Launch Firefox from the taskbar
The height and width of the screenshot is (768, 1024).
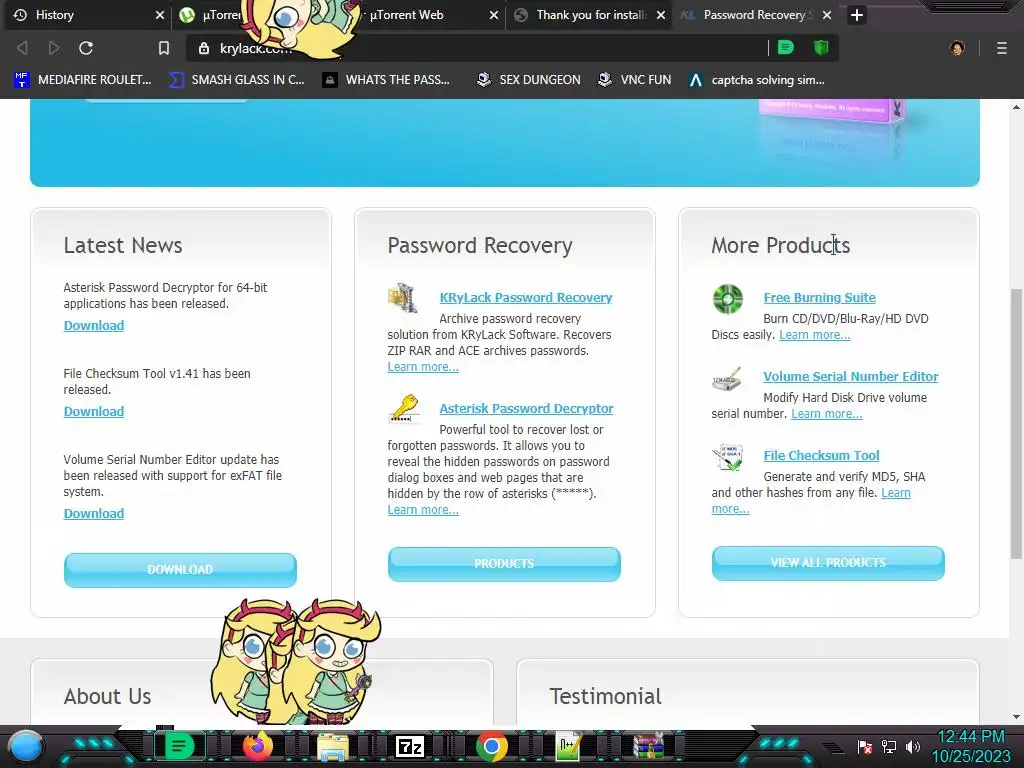pyautogui.click(x=257, y=746)
